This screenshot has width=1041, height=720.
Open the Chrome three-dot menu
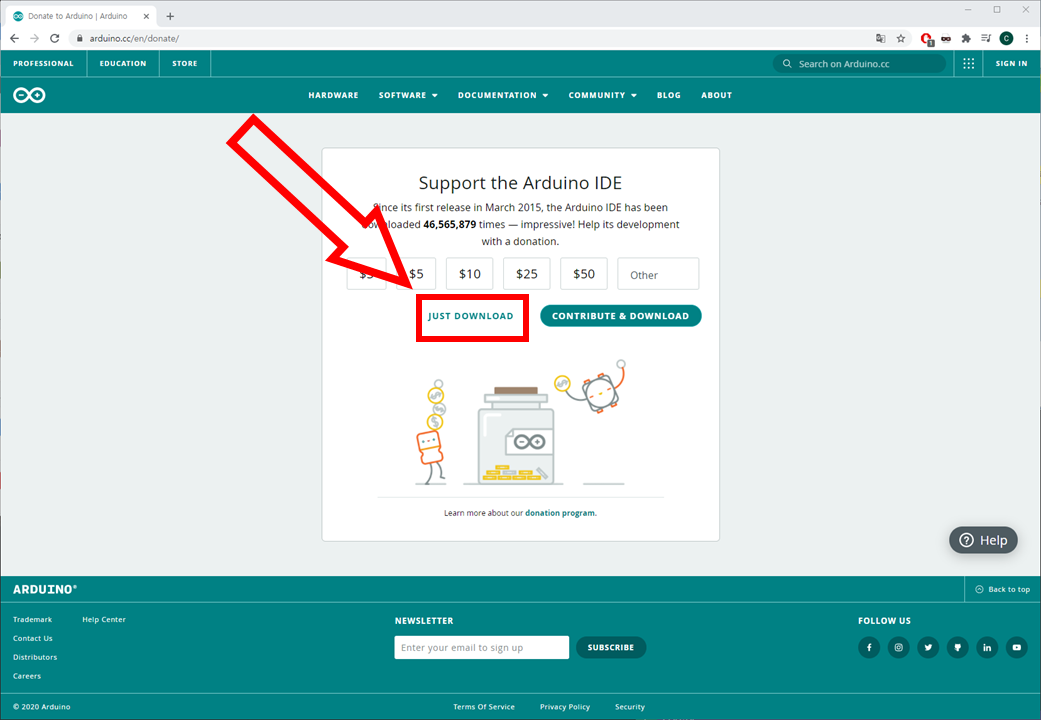click(x=1026, y=39)
